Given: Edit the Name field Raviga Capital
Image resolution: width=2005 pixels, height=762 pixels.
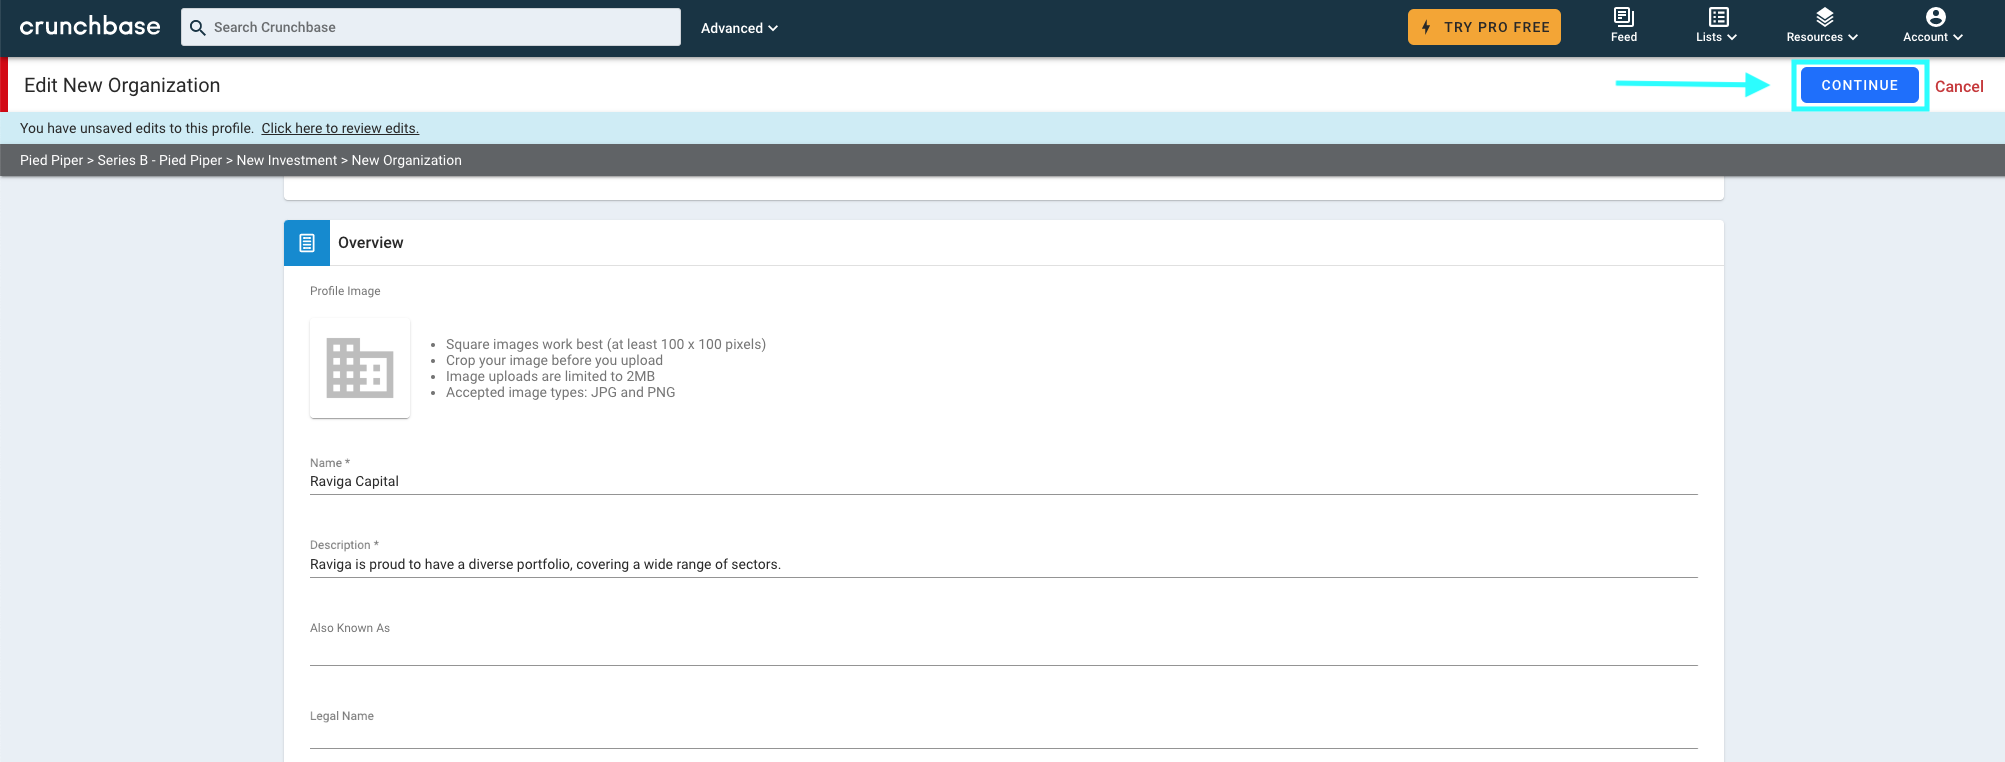Looking at the screenshot, I should 1004,481.
